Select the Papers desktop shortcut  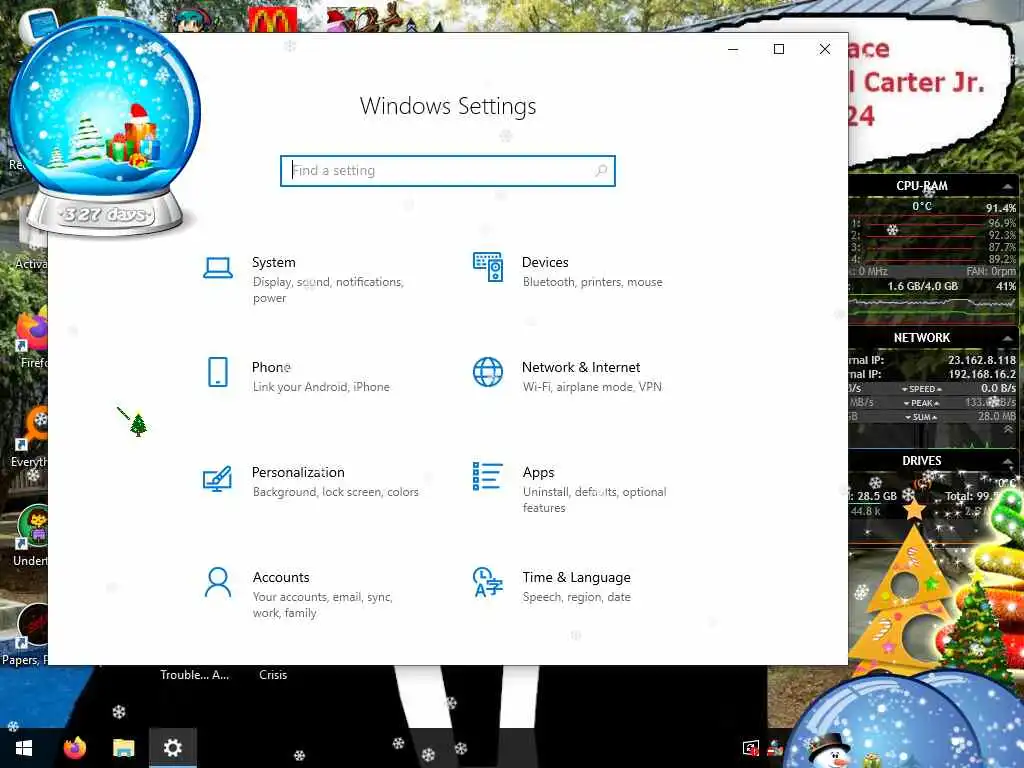tap(26, 635)
